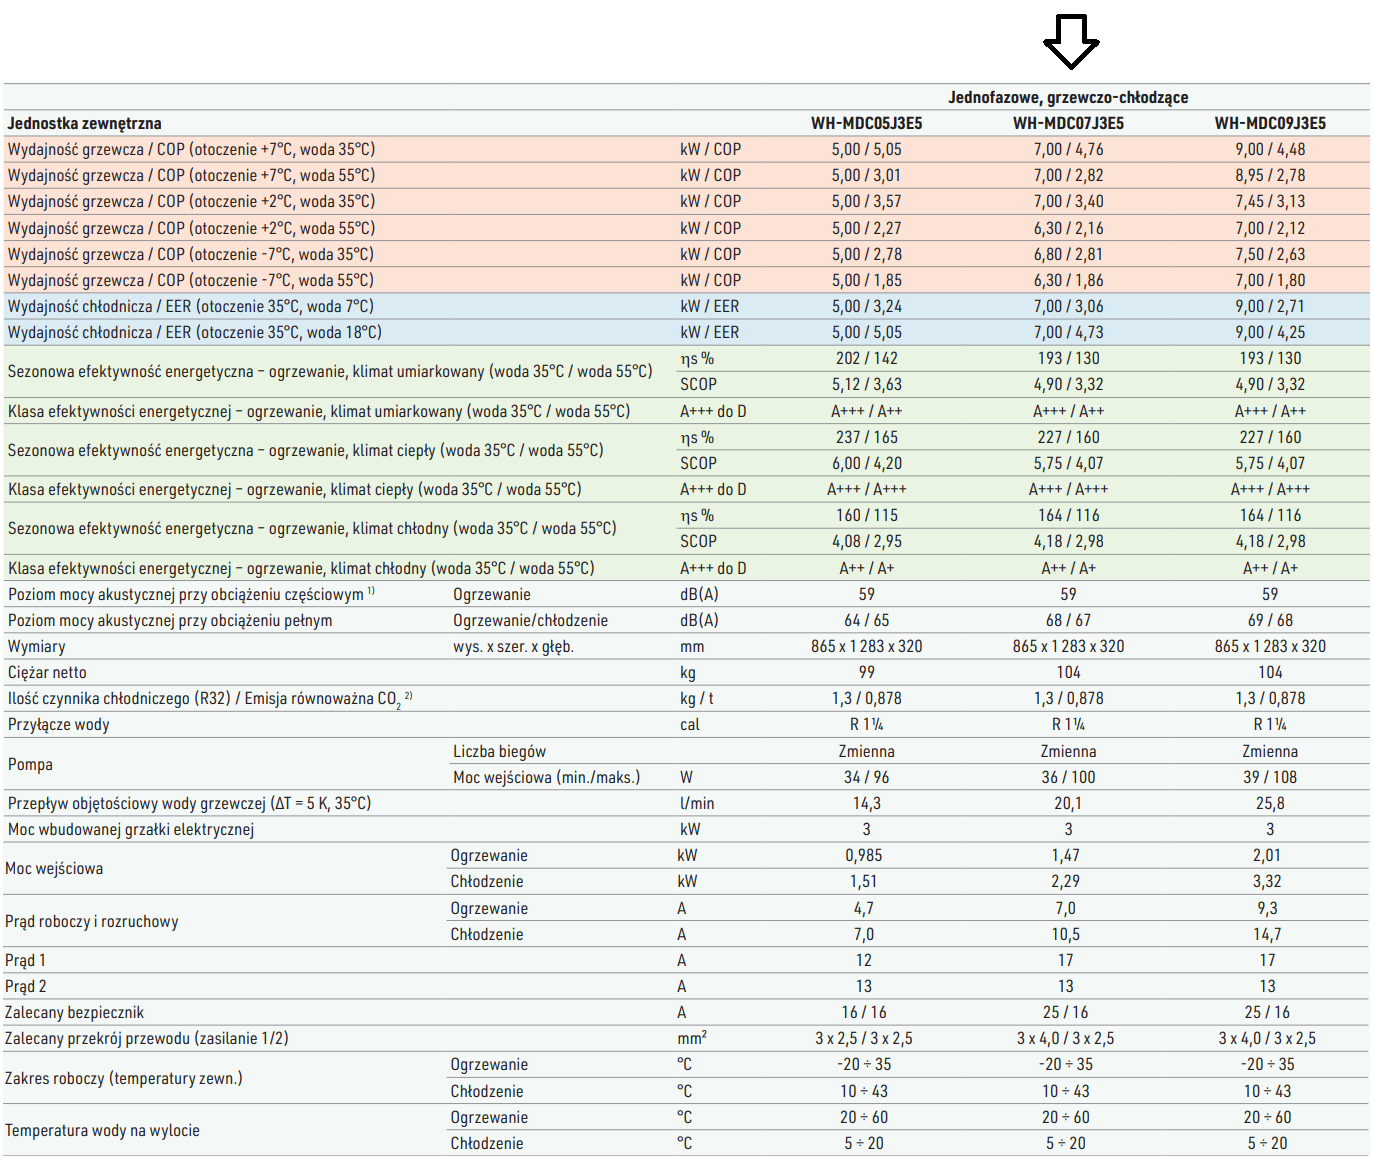The height and width of the screenshot is (1160, 1374).
Task: Click the 'Moc wbudowanej grzałki elektrycznej' label
Action: tap(130, 829)
